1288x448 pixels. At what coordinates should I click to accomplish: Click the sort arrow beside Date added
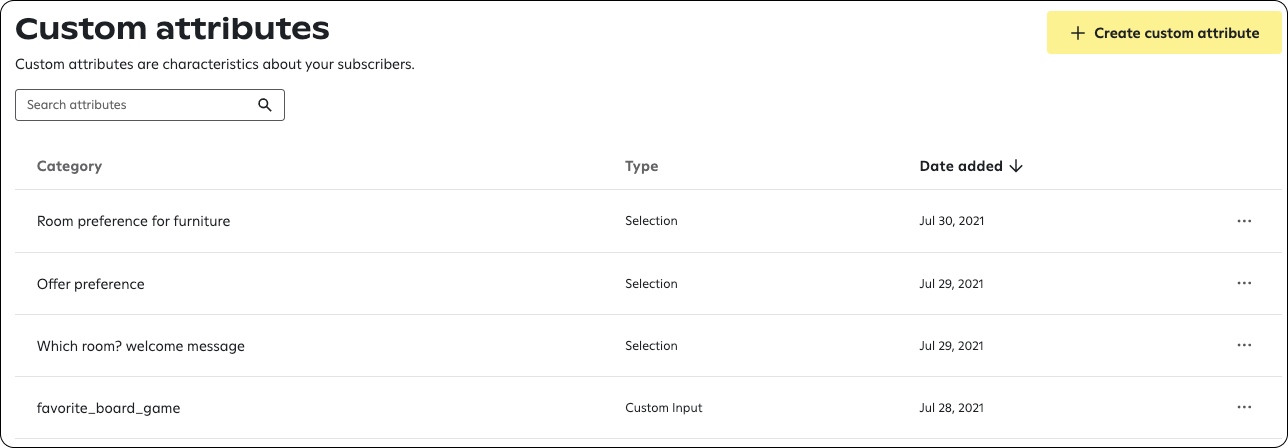(x=1016, y=166)
